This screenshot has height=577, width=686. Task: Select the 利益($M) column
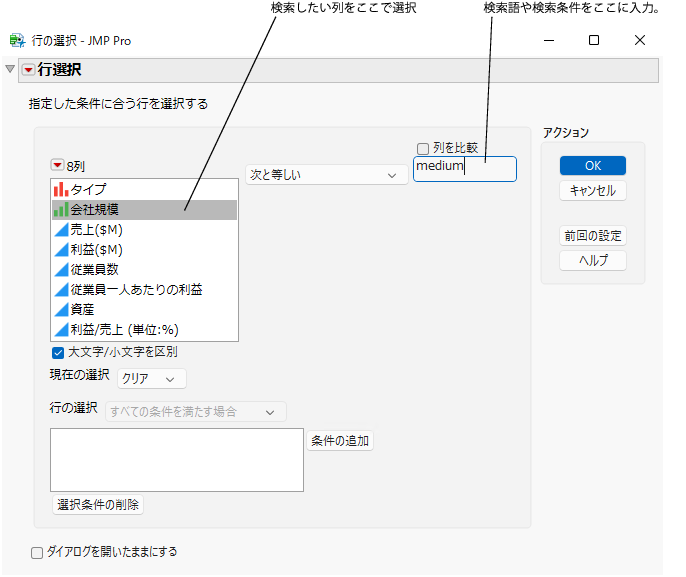[x=144, y=250]
